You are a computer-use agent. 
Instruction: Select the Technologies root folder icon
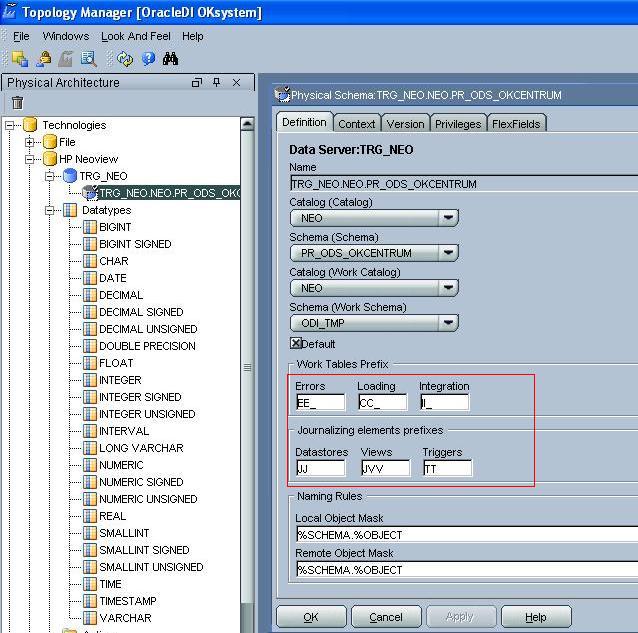(x=30, y=125)
